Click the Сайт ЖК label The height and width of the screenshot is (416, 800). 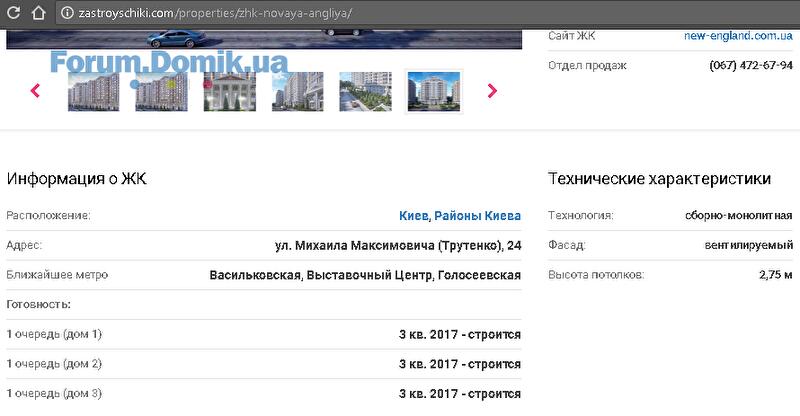click(x=571, y=36)
